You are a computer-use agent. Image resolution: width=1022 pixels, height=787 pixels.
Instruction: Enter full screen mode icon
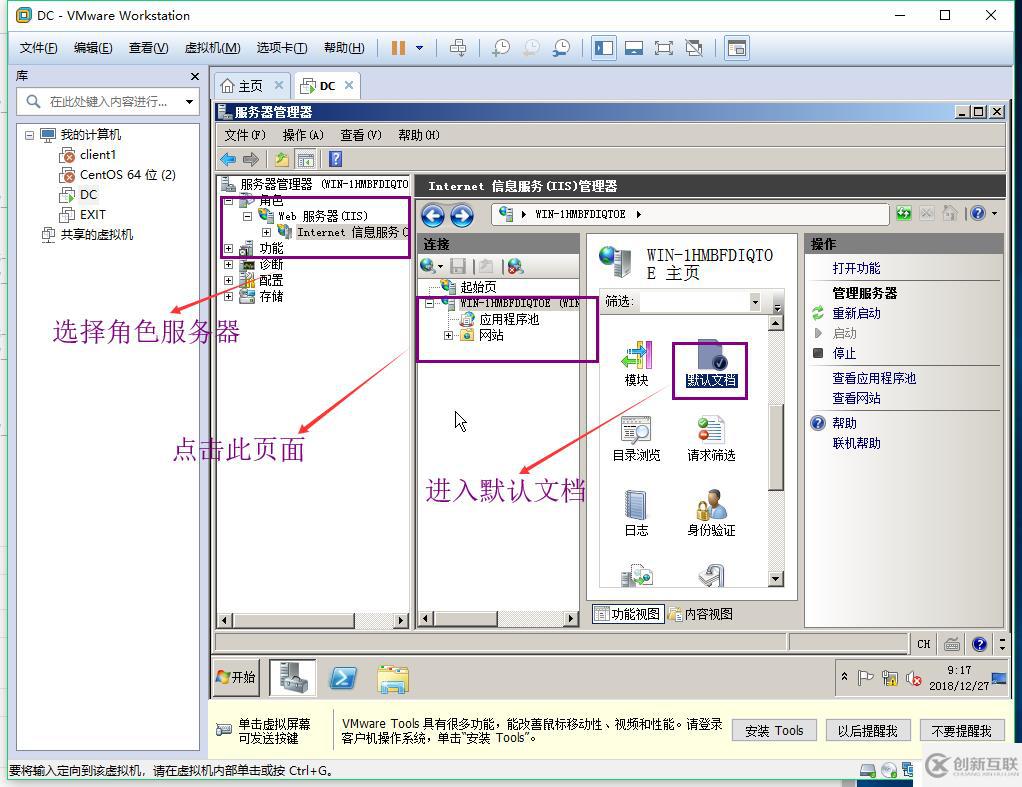point(664,48)
